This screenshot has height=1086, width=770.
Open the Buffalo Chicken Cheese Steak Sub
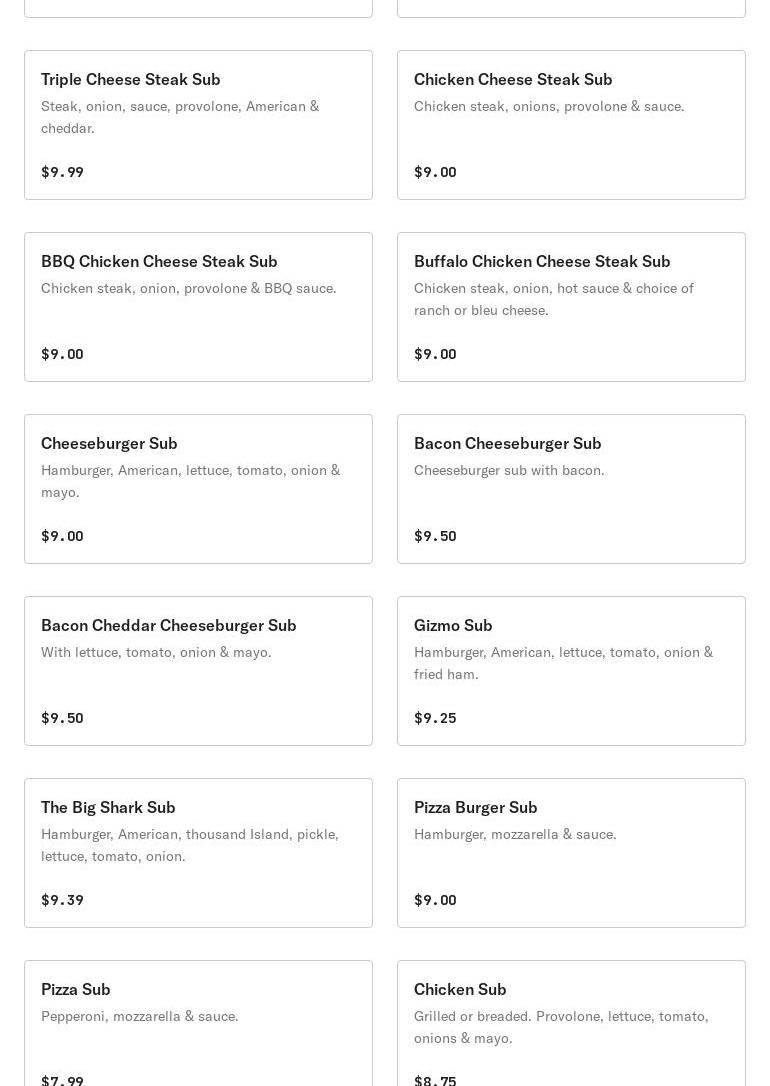click(x=542, y=261)
